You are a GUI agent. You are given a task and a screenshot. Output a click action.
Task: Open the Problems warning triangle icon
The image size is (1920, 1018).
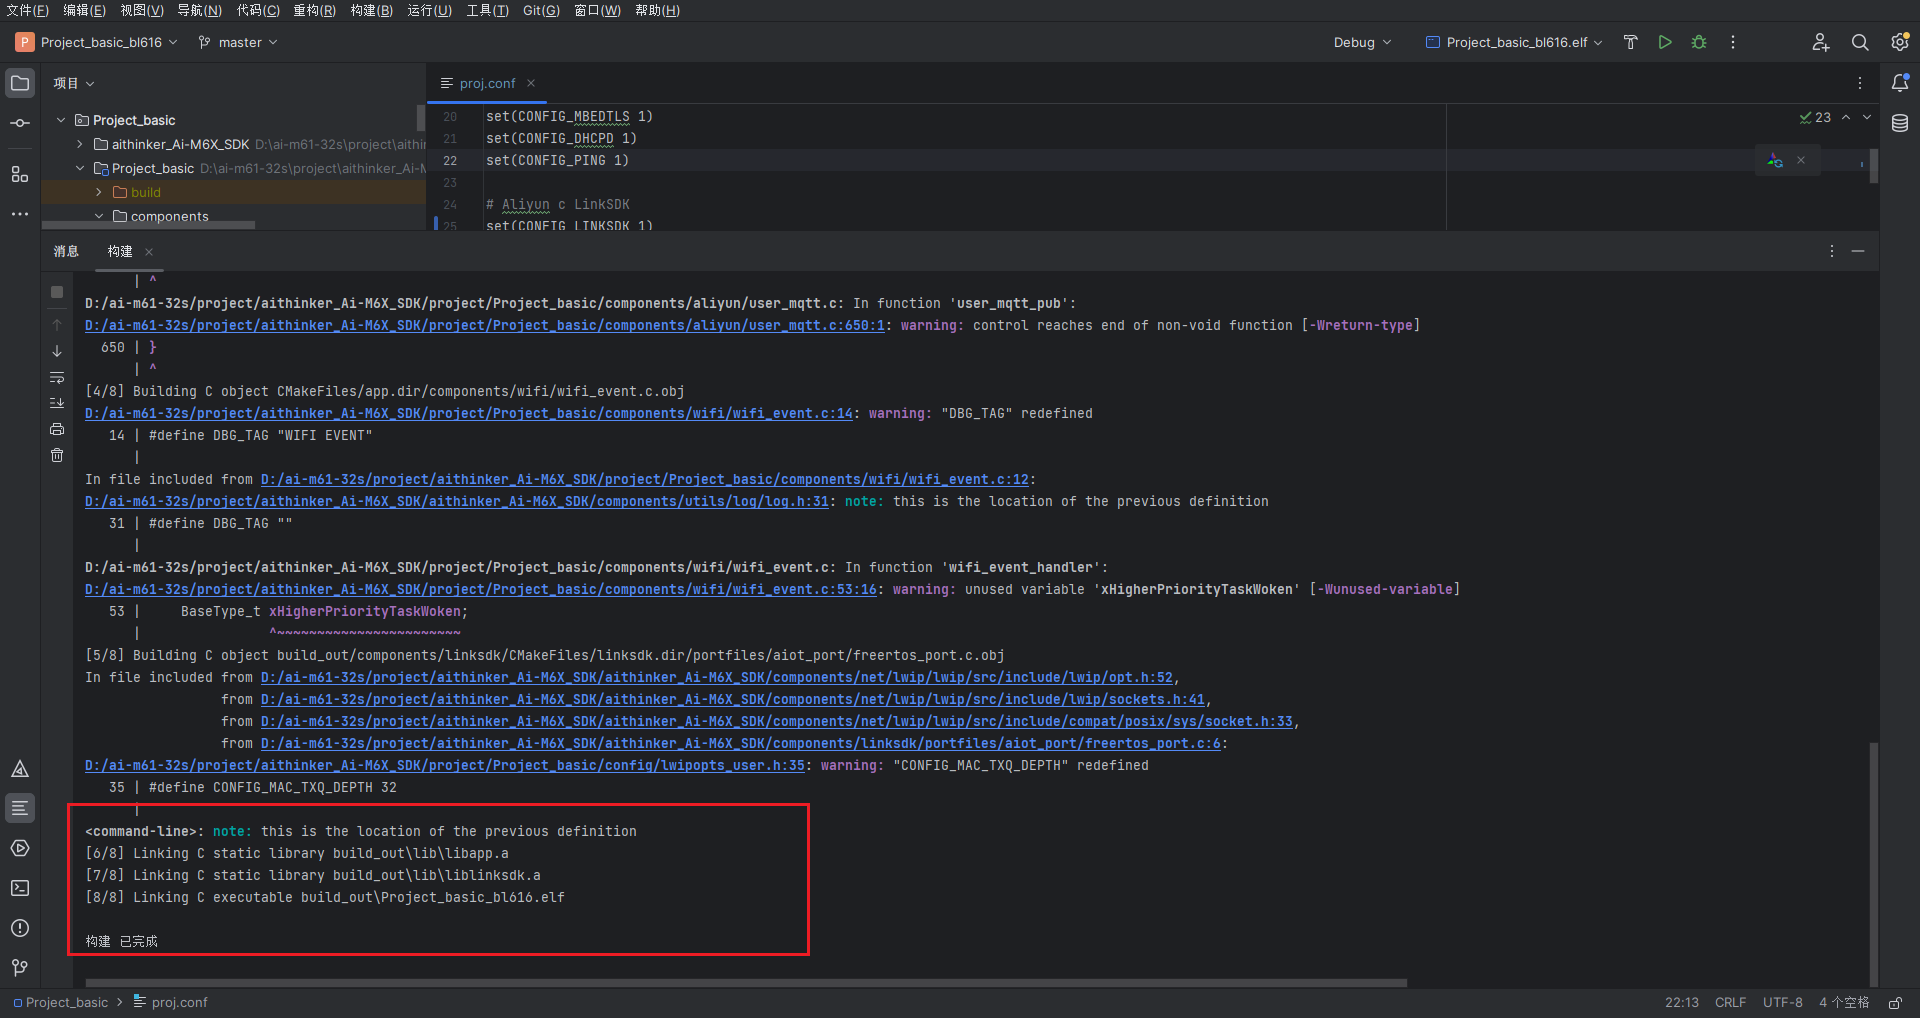(x=20, y=769)
